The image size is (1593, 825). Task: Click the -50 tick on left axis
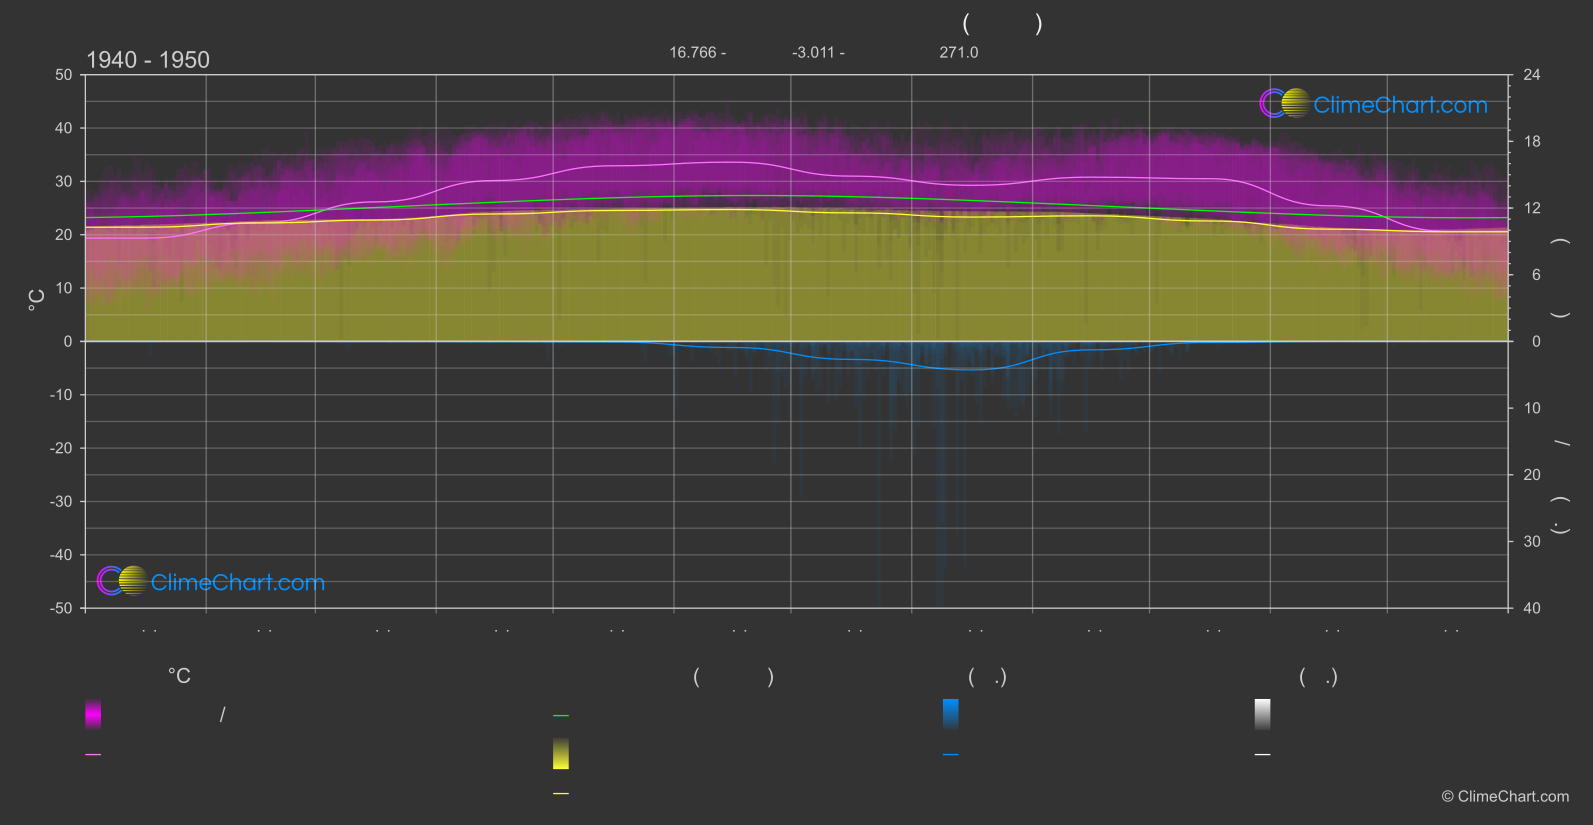coord(61,608)
